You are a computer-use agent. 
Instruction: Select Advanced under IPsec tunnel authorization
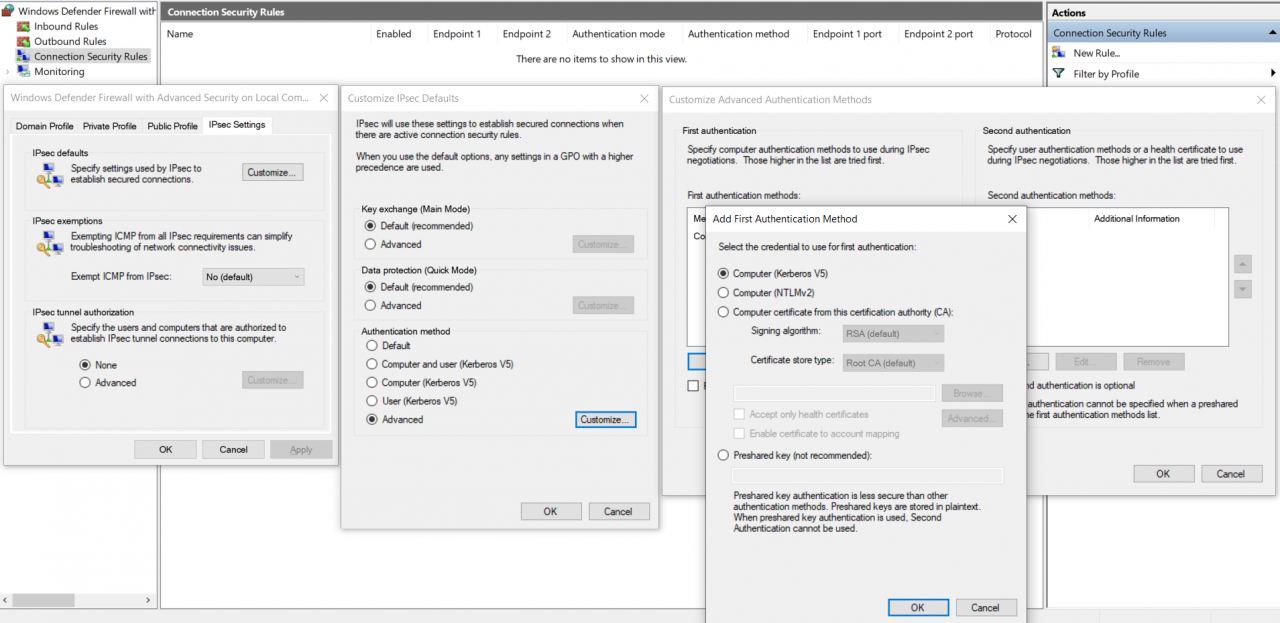85,383
